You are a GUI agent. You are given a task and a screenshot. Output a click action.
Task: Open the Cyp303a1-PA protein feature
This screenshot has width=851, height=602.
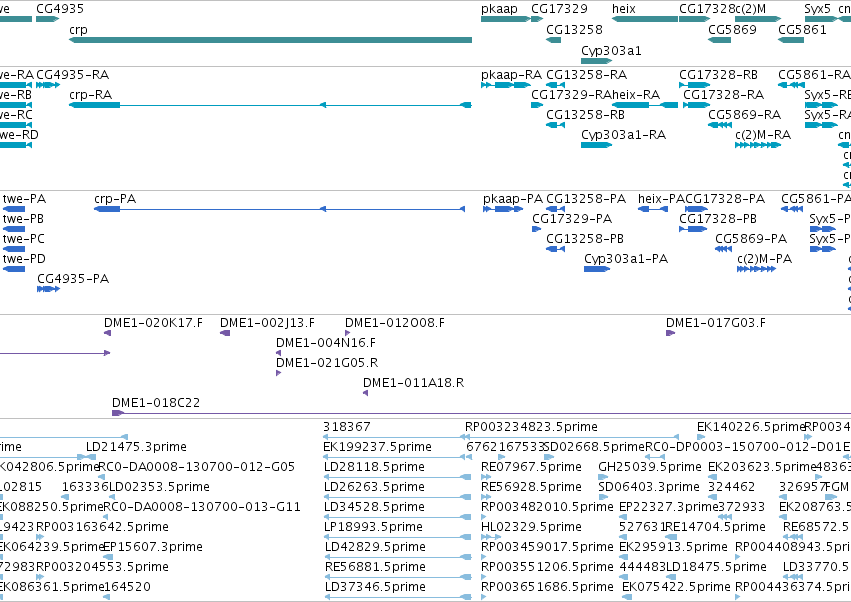[597, 269]
